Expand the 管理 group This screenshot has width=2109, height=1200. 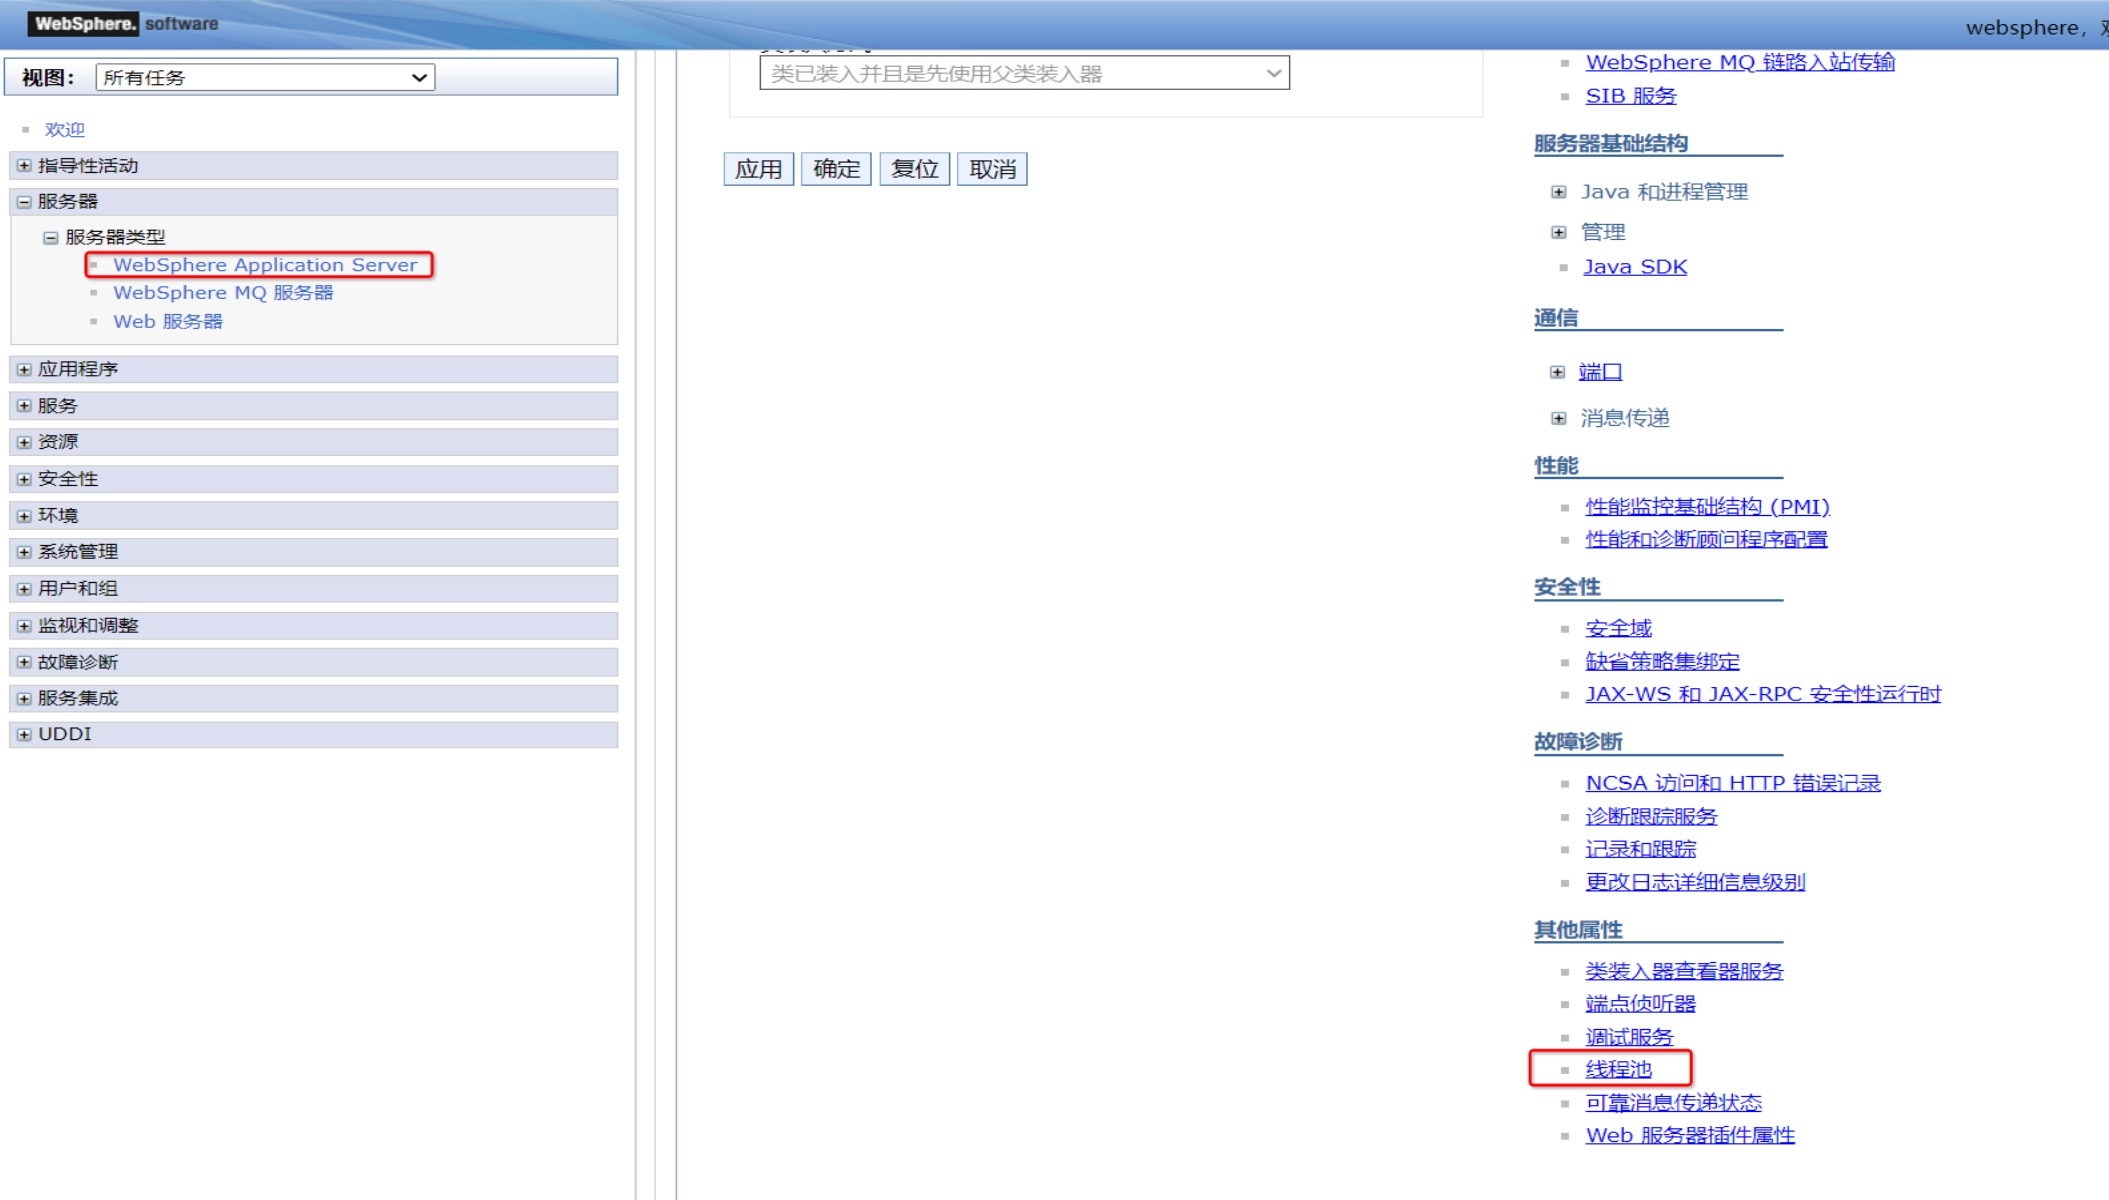(1558, 232)
